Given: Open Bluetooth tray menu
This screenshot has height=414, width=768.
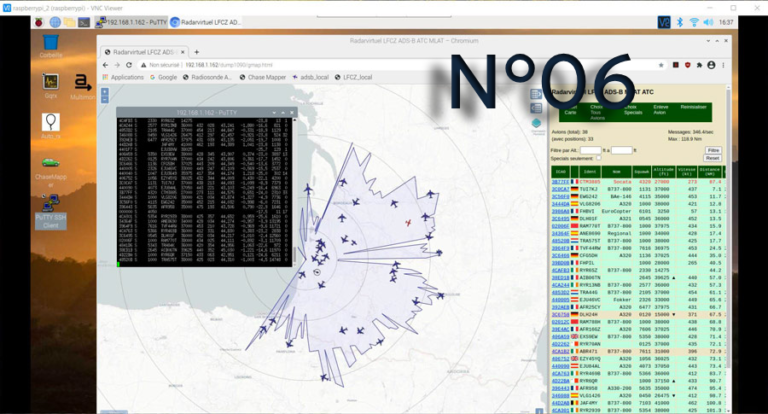Looking at the screenshot, I should tap(680, 23).
